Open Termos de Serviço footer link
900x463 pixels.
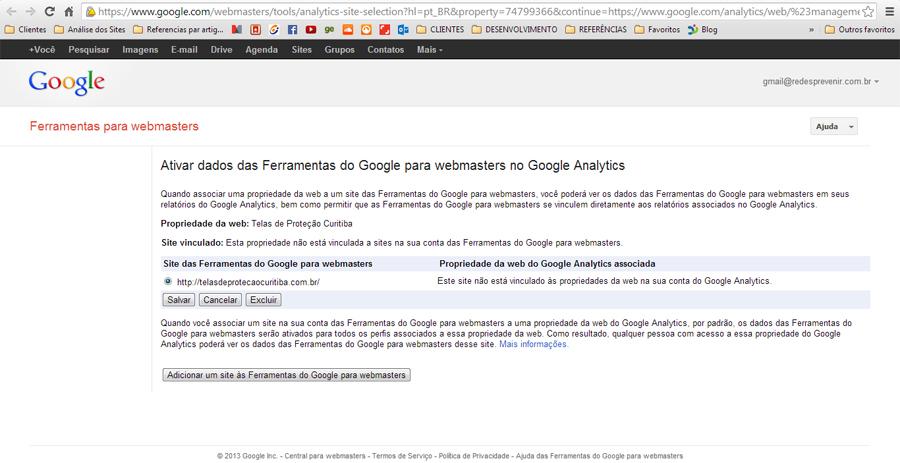point(402,456)
